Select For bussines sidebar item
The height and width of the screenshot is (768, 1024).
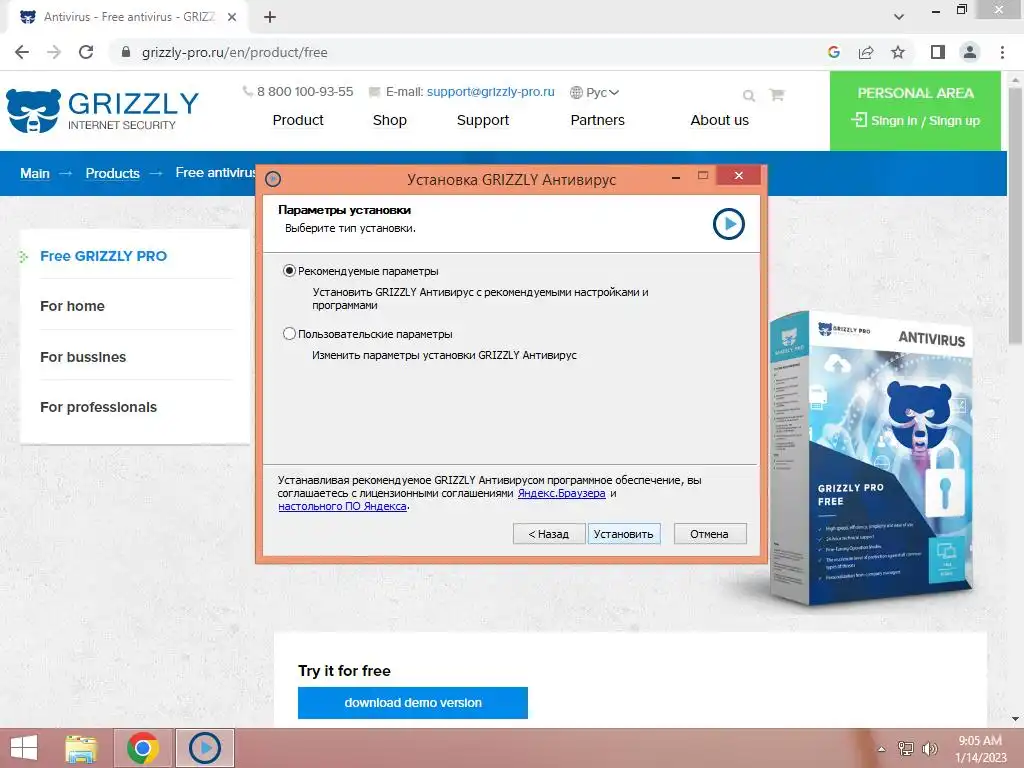(x=83, y=357)
